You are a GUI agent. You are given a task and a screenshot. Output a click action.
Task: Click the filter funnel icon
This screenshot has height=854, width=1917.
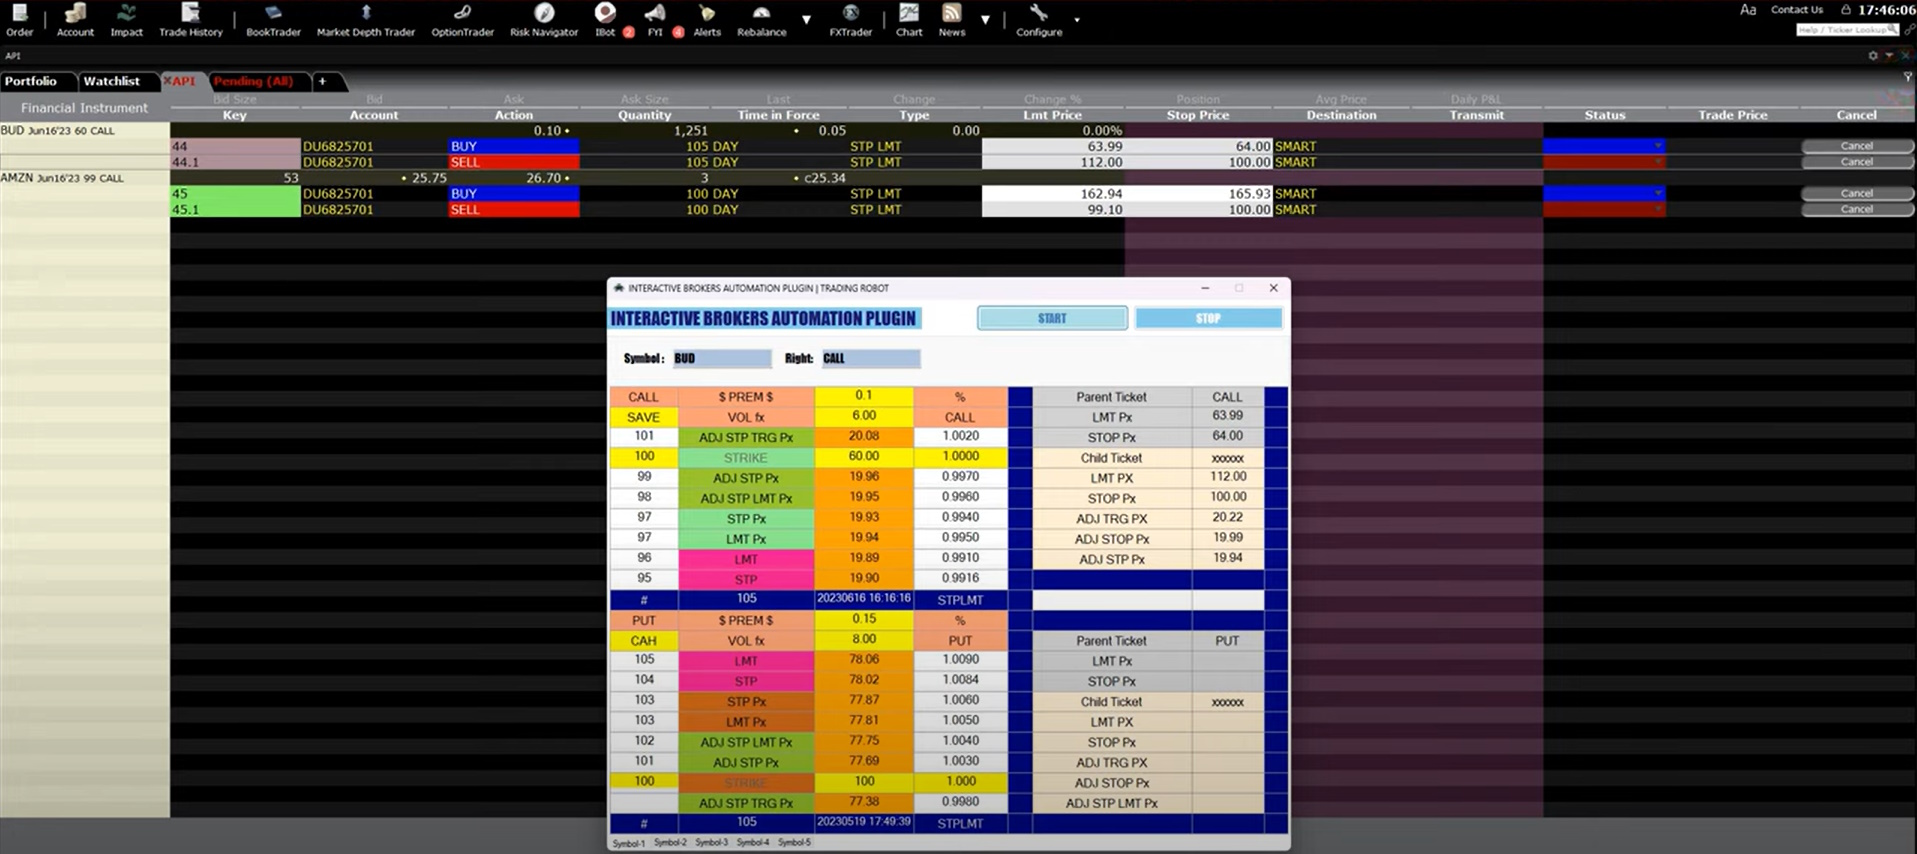click(x=1907, y=77)
